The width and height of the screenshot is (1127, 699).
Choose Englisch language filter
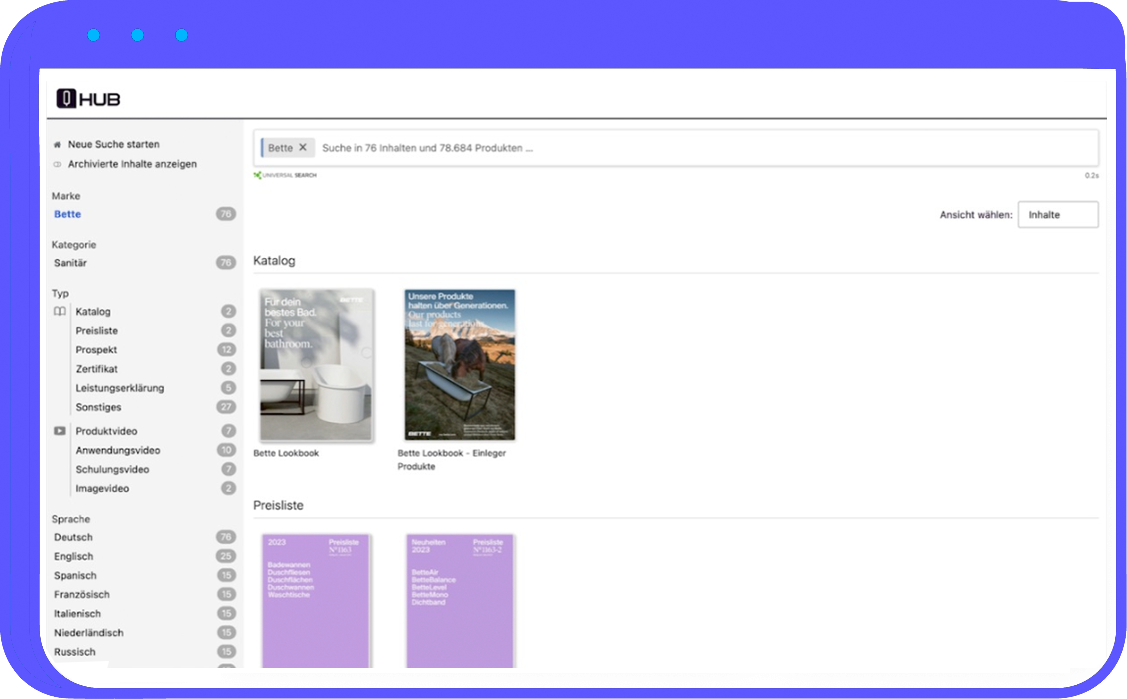[x=74, y=557]
